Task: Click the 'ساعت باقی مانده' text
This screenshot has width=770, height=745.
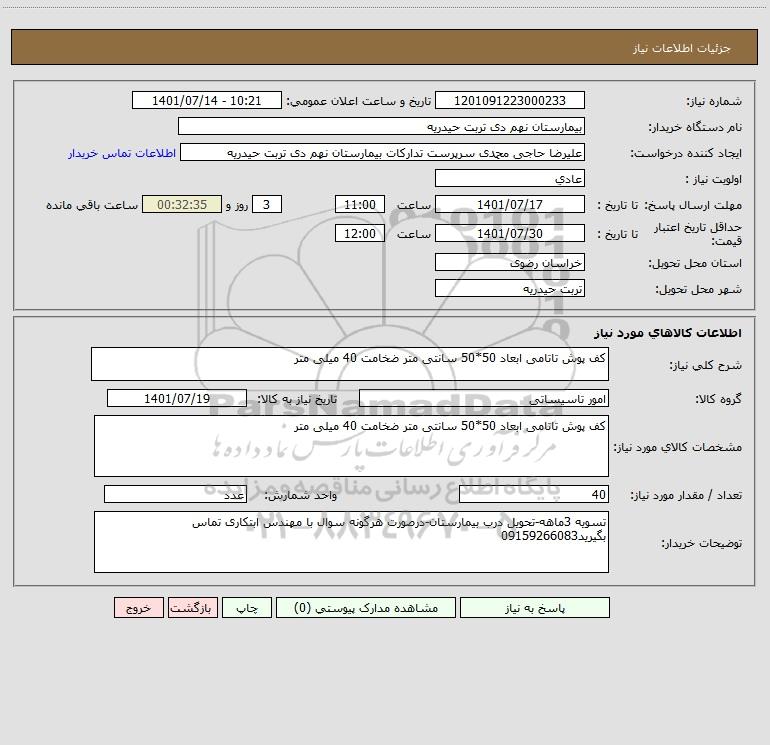Action: 92,205
